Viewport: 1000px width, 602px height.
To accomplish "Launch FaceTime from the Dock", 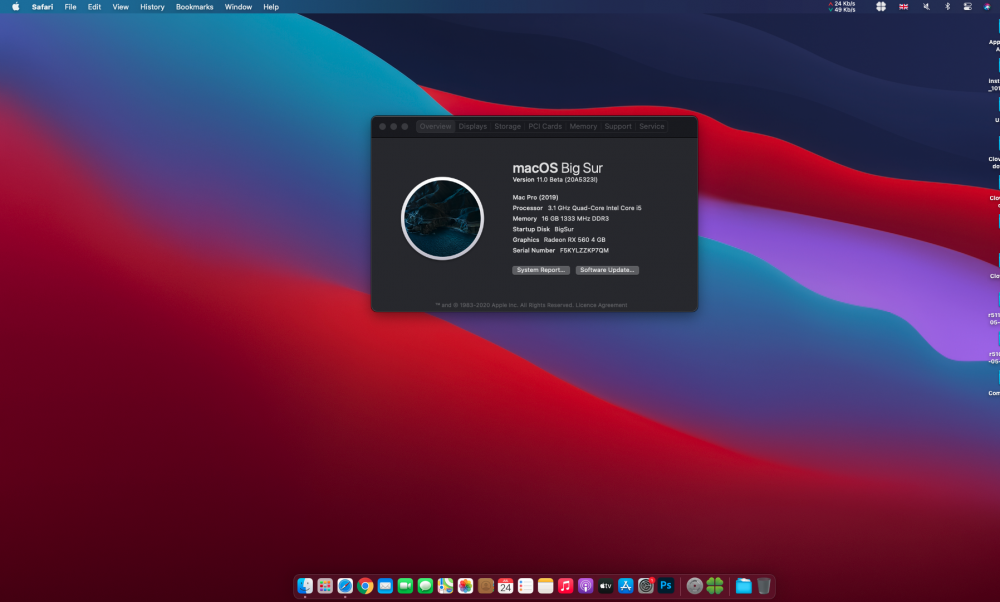I will click(x=405, y=585).
